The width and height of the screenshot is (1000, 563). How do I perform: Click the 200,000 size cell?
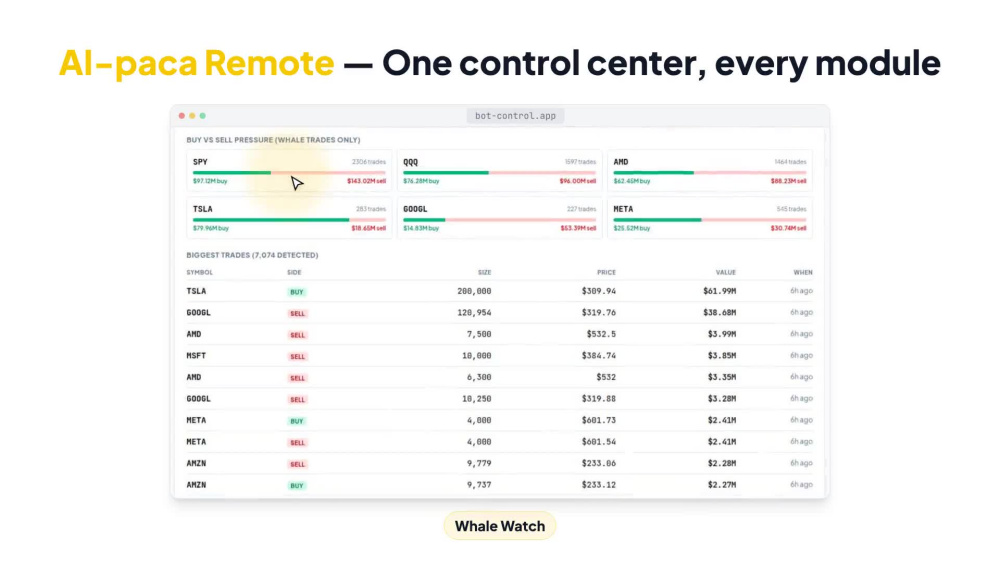coord(474,291)
